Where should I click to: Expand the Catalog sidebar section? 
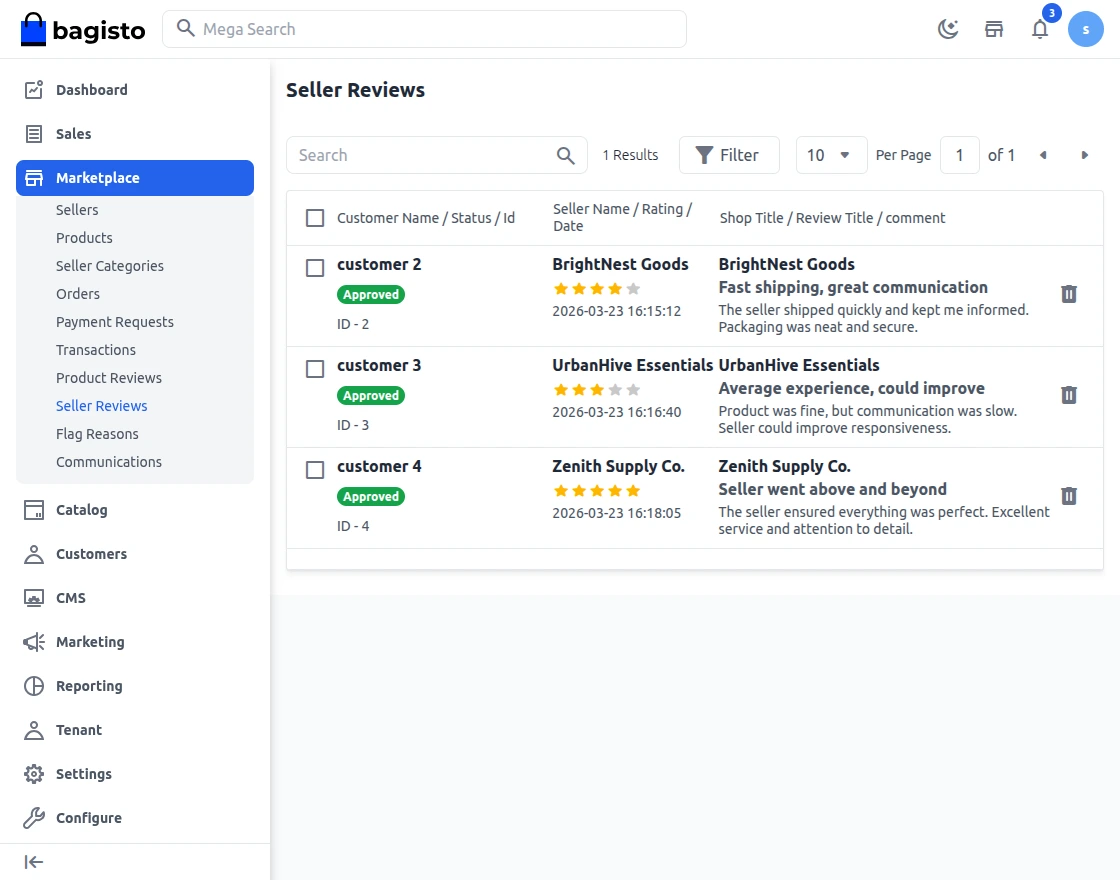(81, 510)
